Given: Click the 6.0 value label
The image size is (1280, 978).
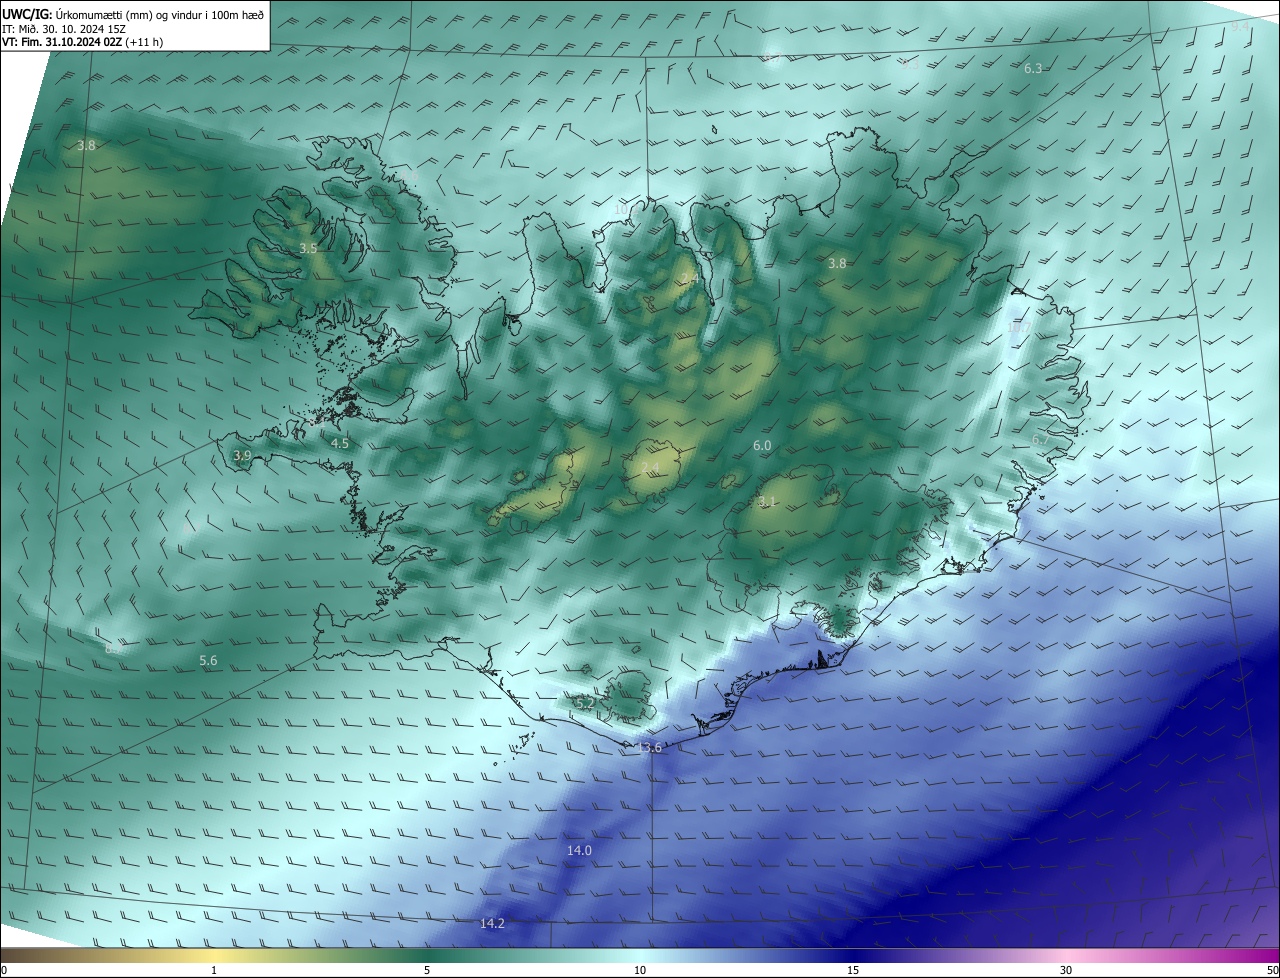Looking at the screenshot, I should pos(762,445).
